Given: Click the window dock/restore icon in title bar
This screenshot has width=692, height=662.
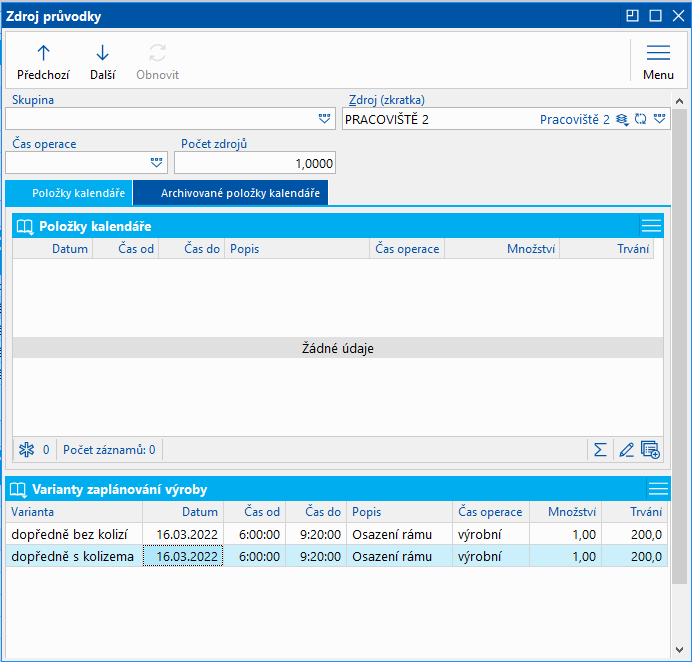Looking at the screenshot, I should click(632, 16).
